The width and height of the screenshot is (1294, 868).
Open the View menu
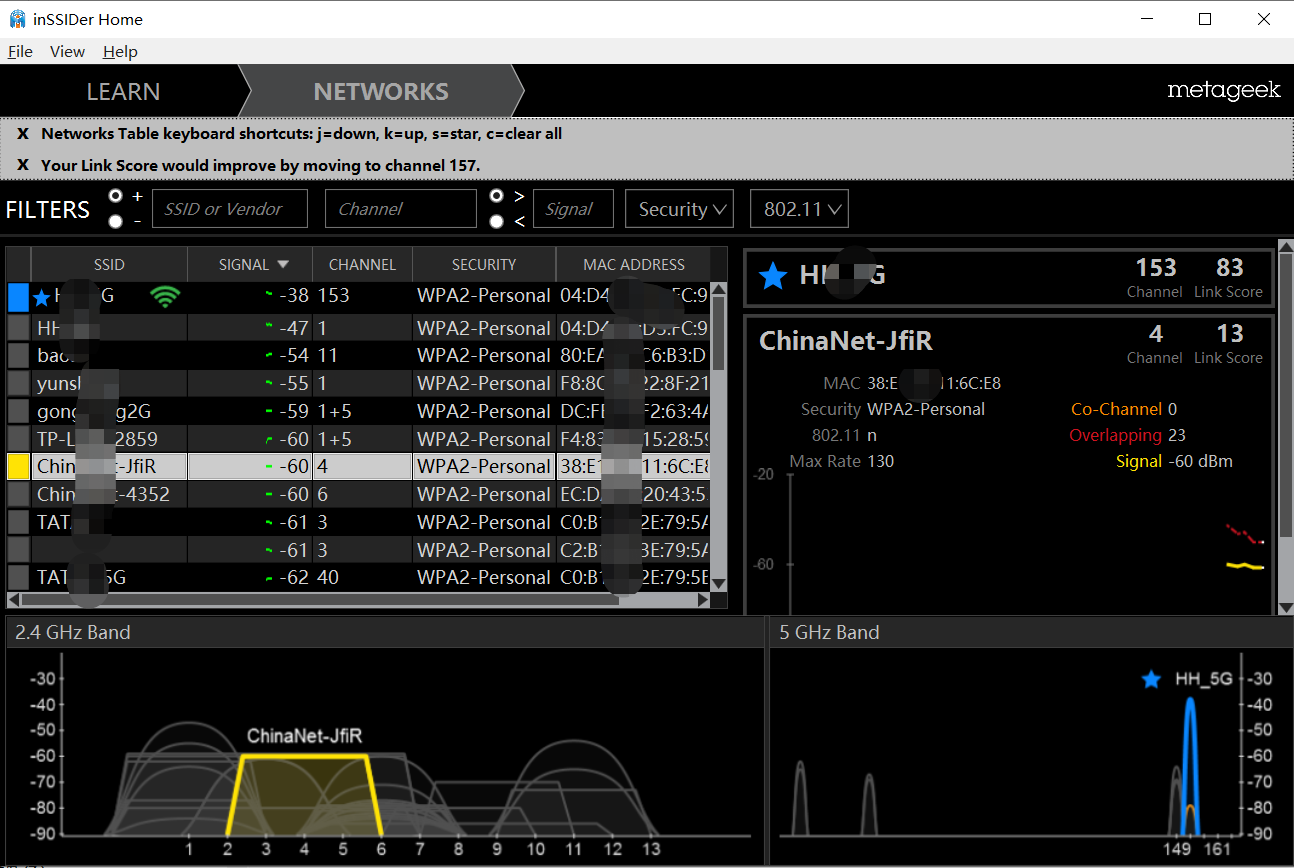(x=67, y=52)
